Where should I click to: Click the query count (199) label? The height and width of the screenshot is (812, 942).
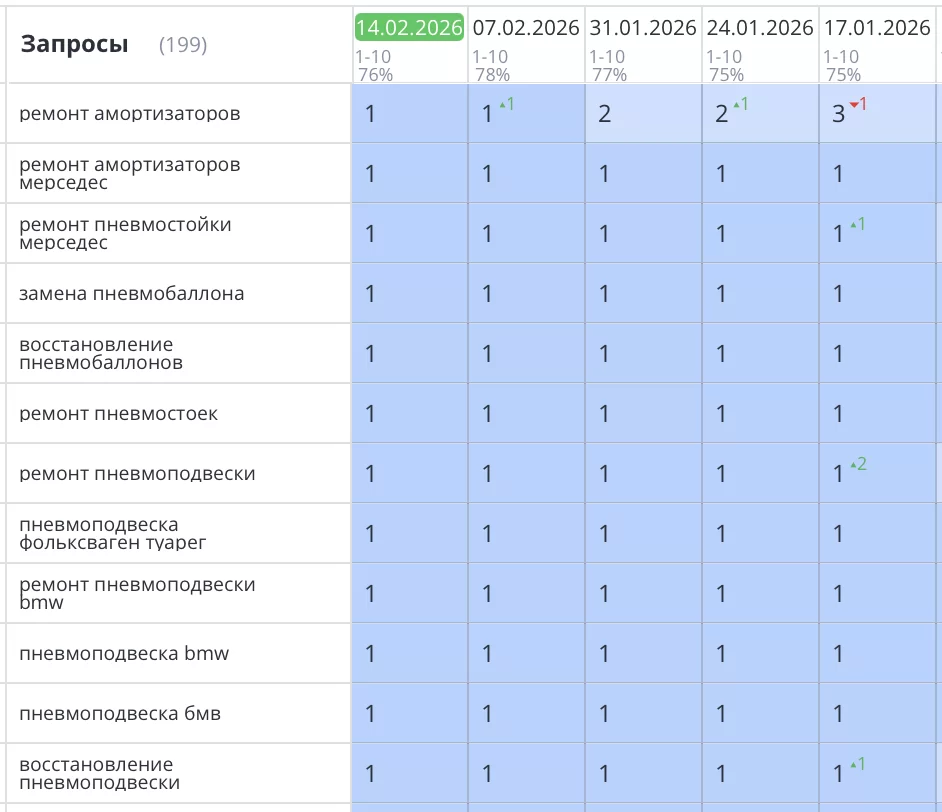[183, 45]
